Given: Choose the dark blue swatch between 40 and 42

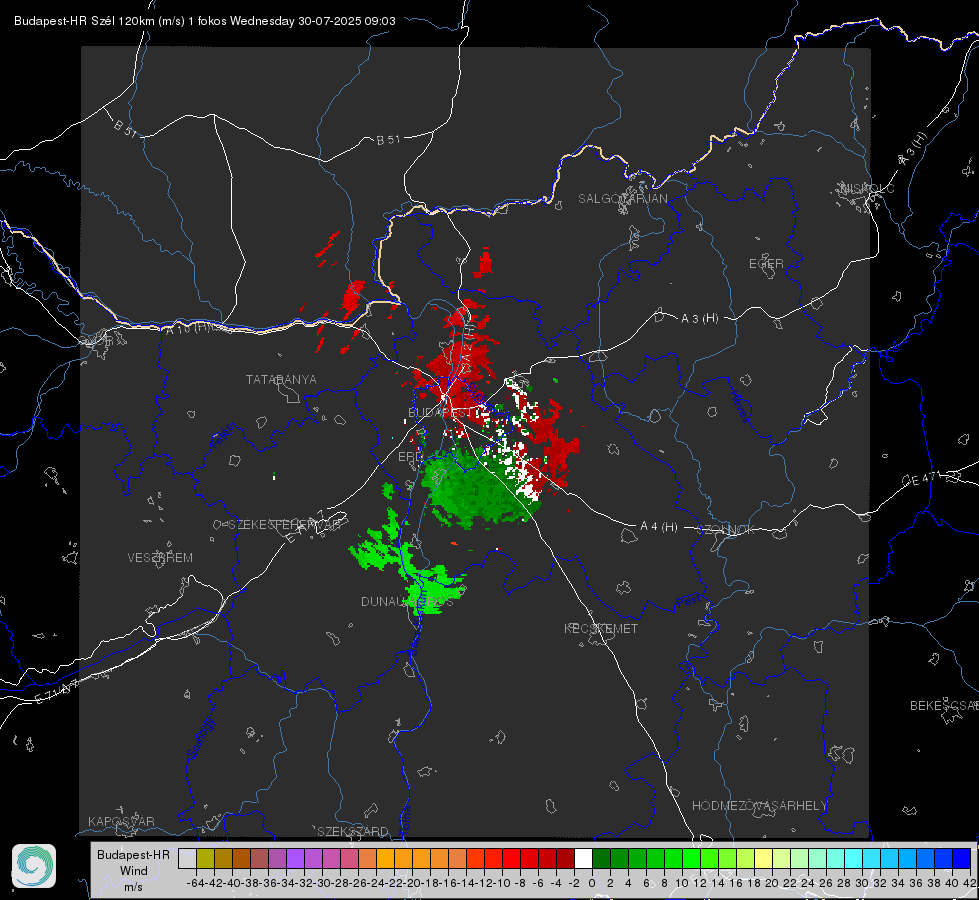Looking at the screenshot, I should click(x=962, y=859).
